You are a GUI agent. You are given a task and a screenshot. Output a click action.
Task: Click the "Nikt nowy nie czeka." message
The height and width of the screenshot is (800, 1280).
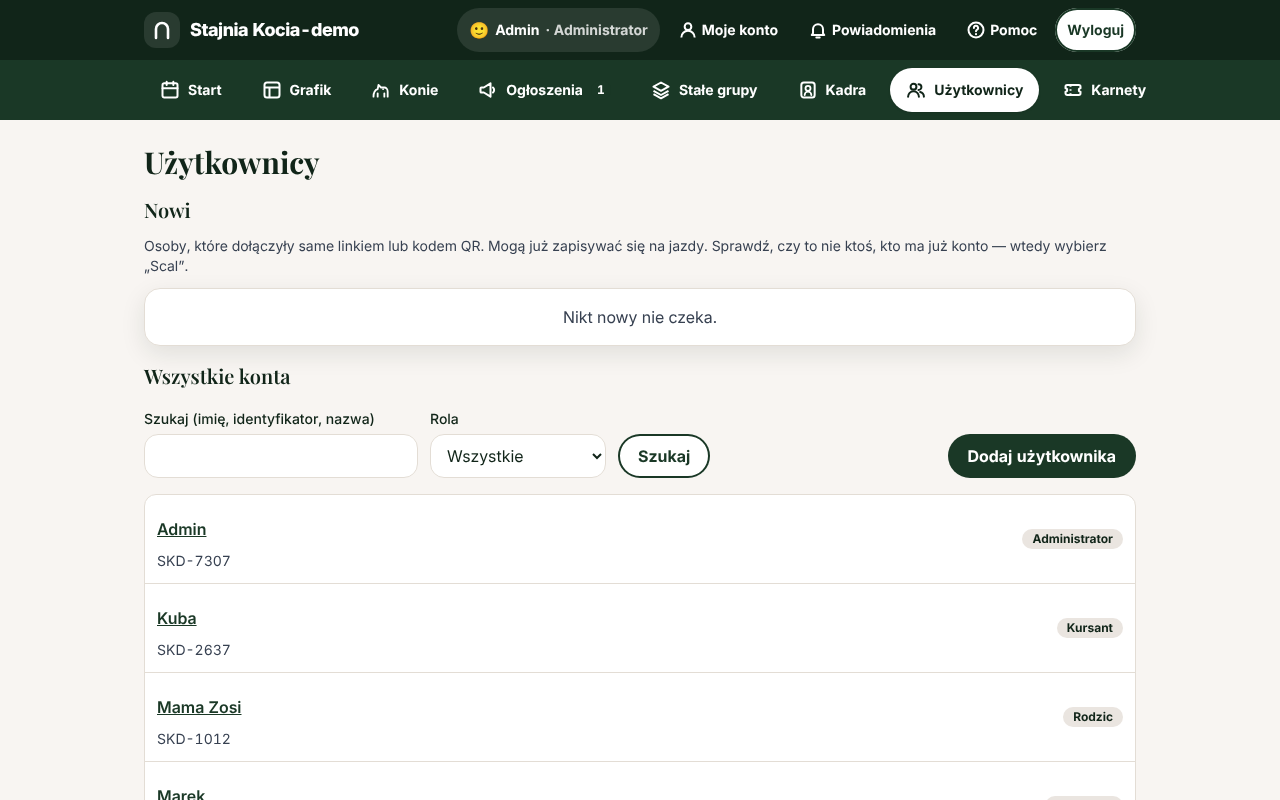pyautogui.click(x=640, y=317)
